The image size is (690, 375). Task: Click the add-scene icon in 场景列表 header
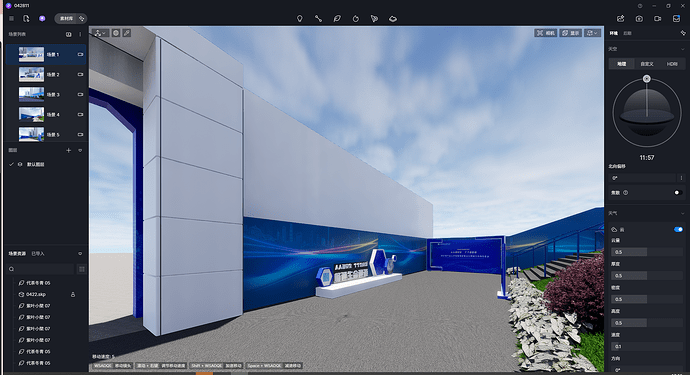coord(69,34)
